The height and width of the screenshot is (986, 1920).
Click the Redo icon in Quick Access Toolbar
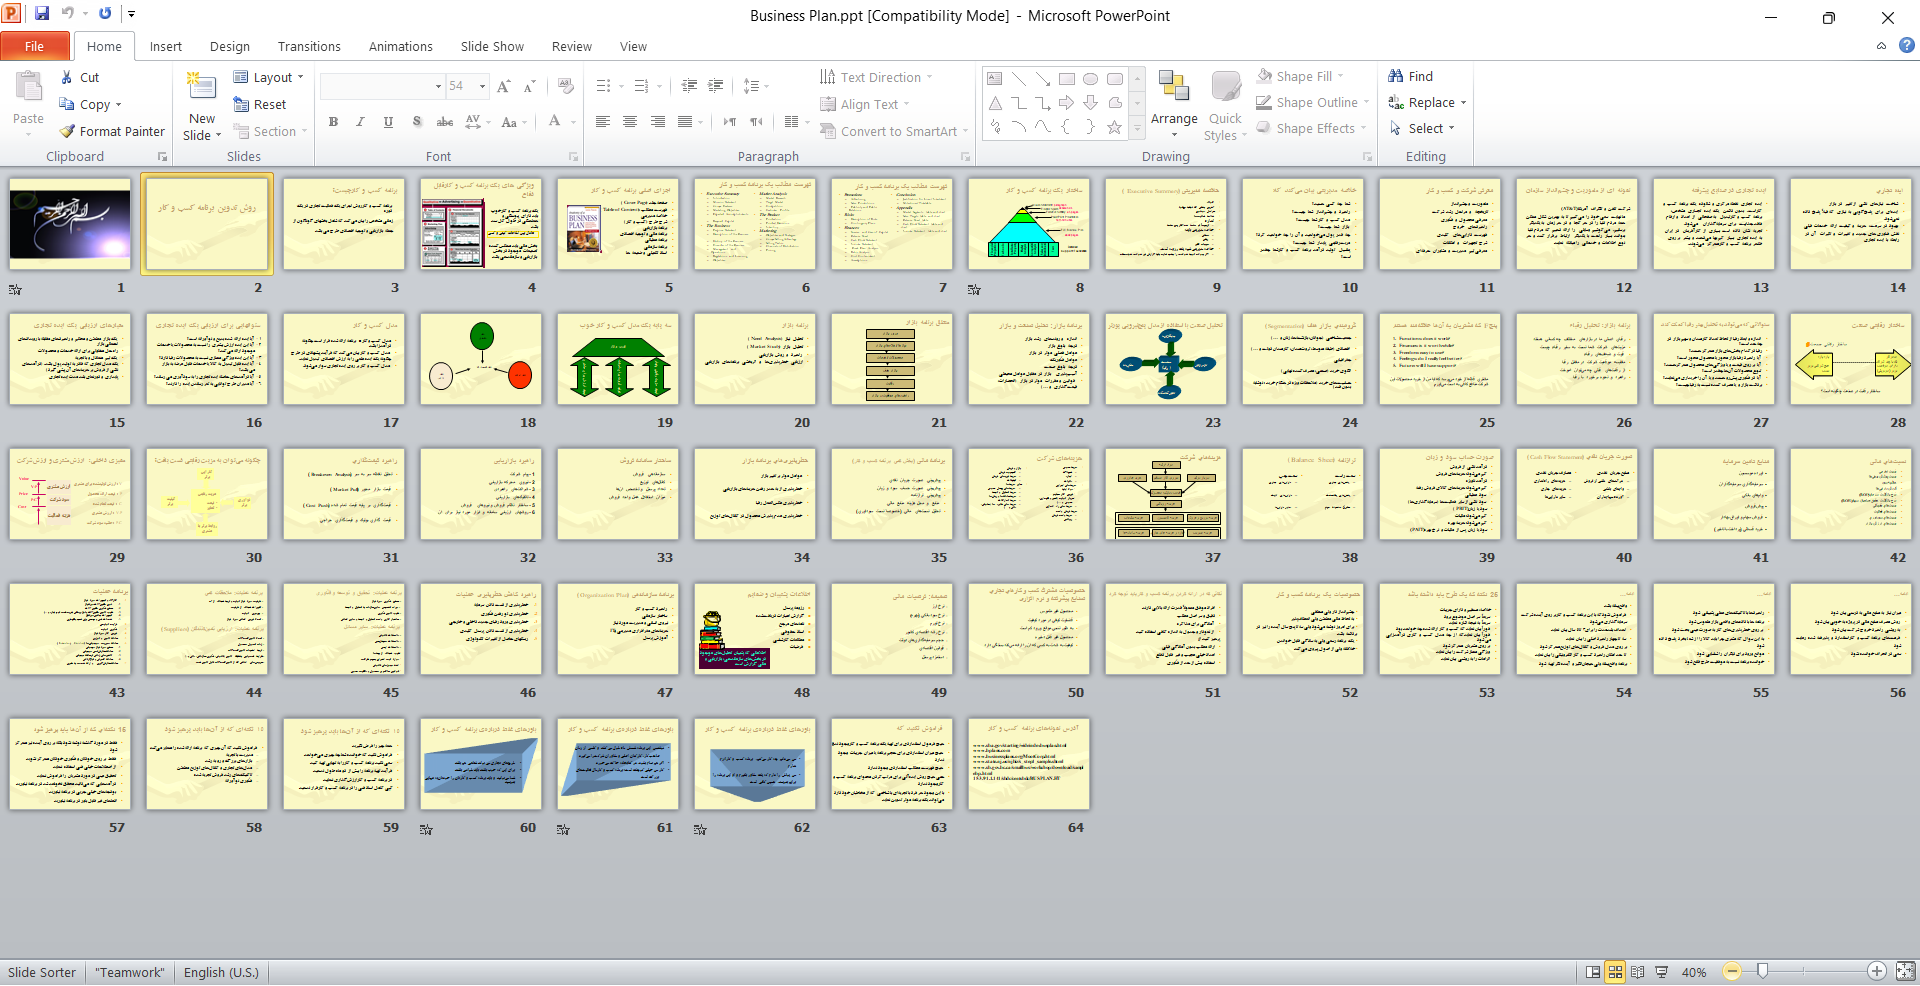tap(105, 14)
